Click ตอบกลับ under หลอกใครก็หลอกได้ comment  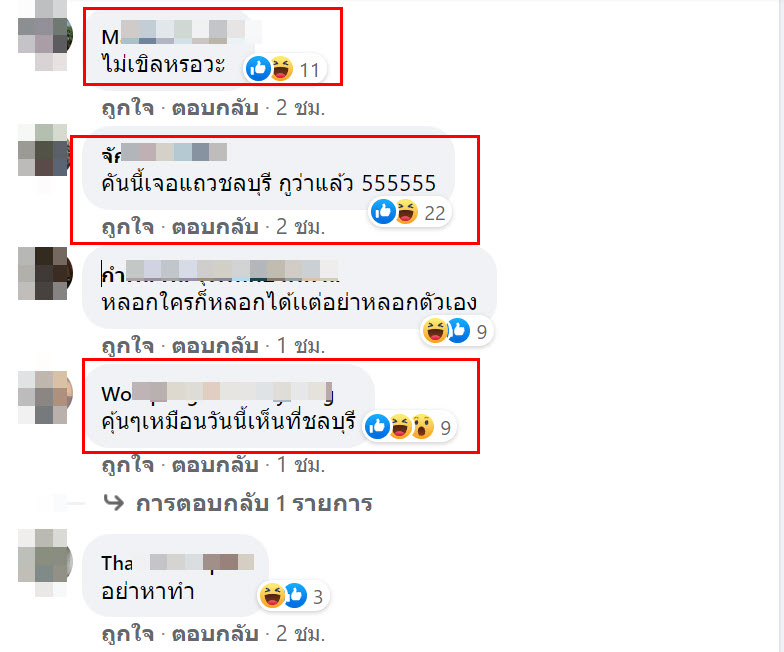point(215,346)
